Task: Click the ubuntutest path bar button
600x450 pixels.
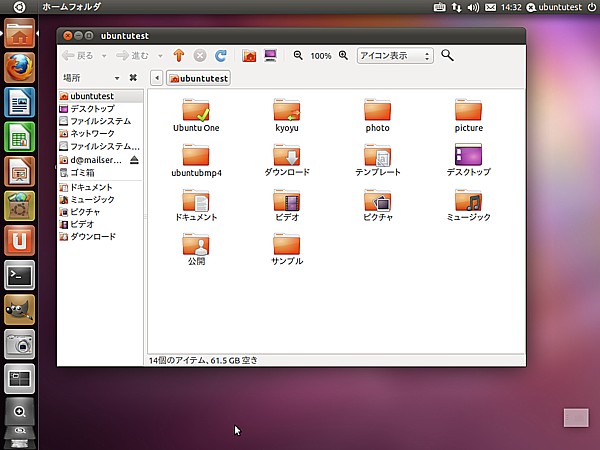Action: (198, 78)
